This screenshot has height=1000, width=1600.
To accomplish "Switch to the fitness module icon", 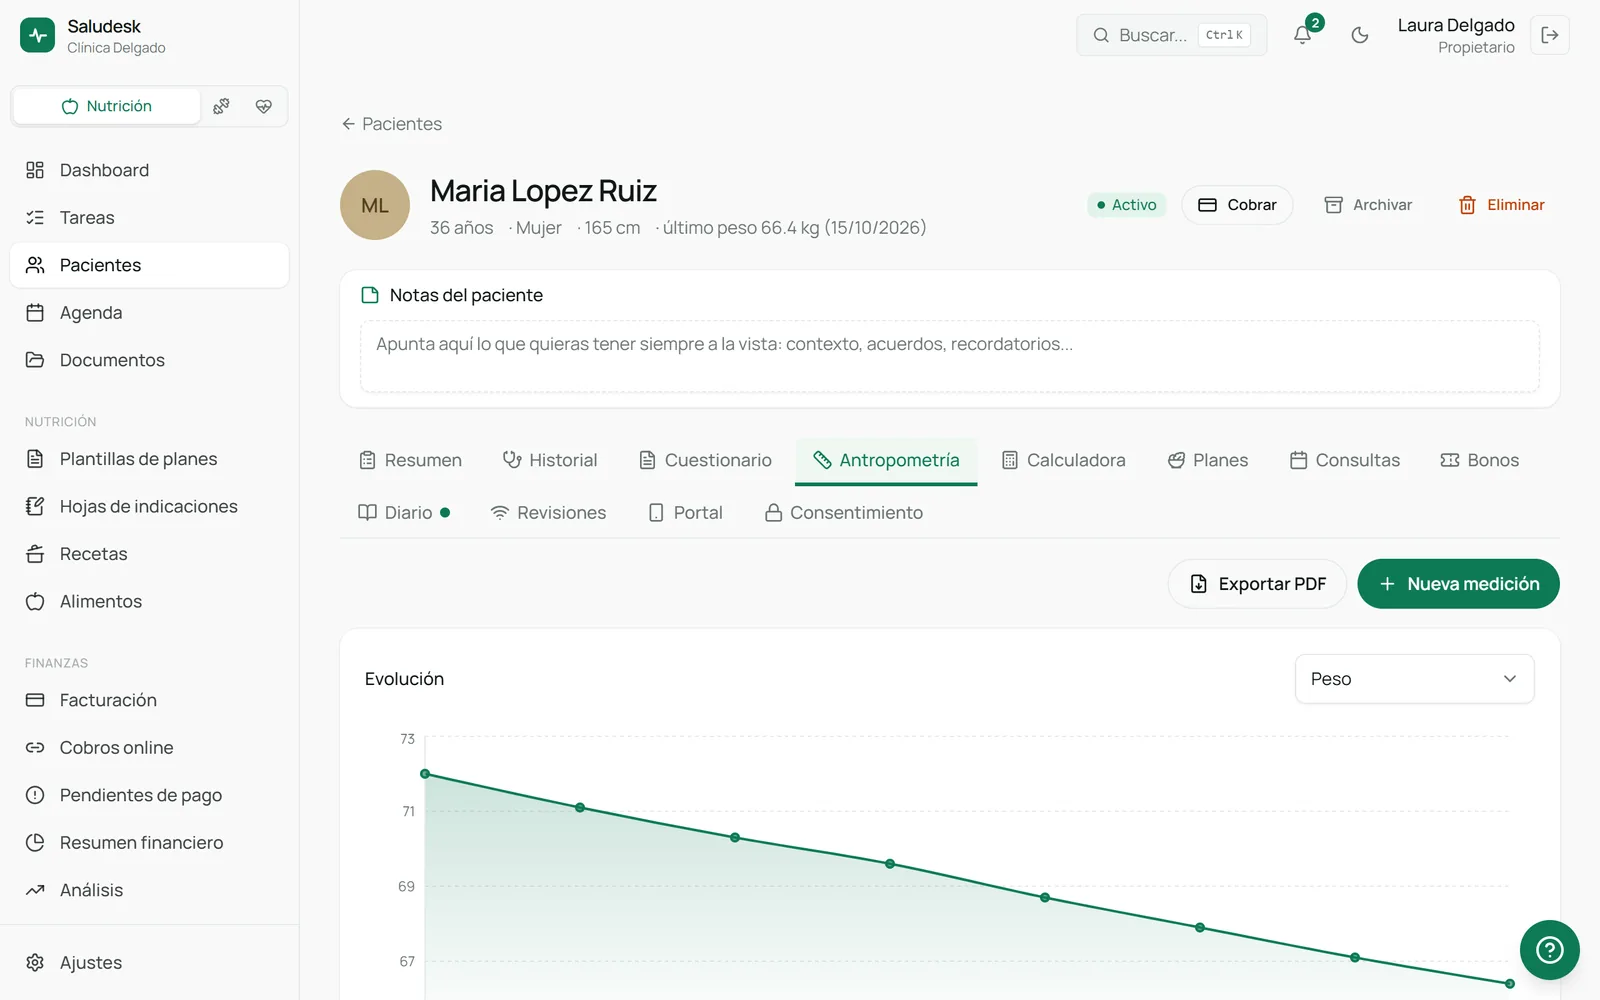I will point(222,106).
